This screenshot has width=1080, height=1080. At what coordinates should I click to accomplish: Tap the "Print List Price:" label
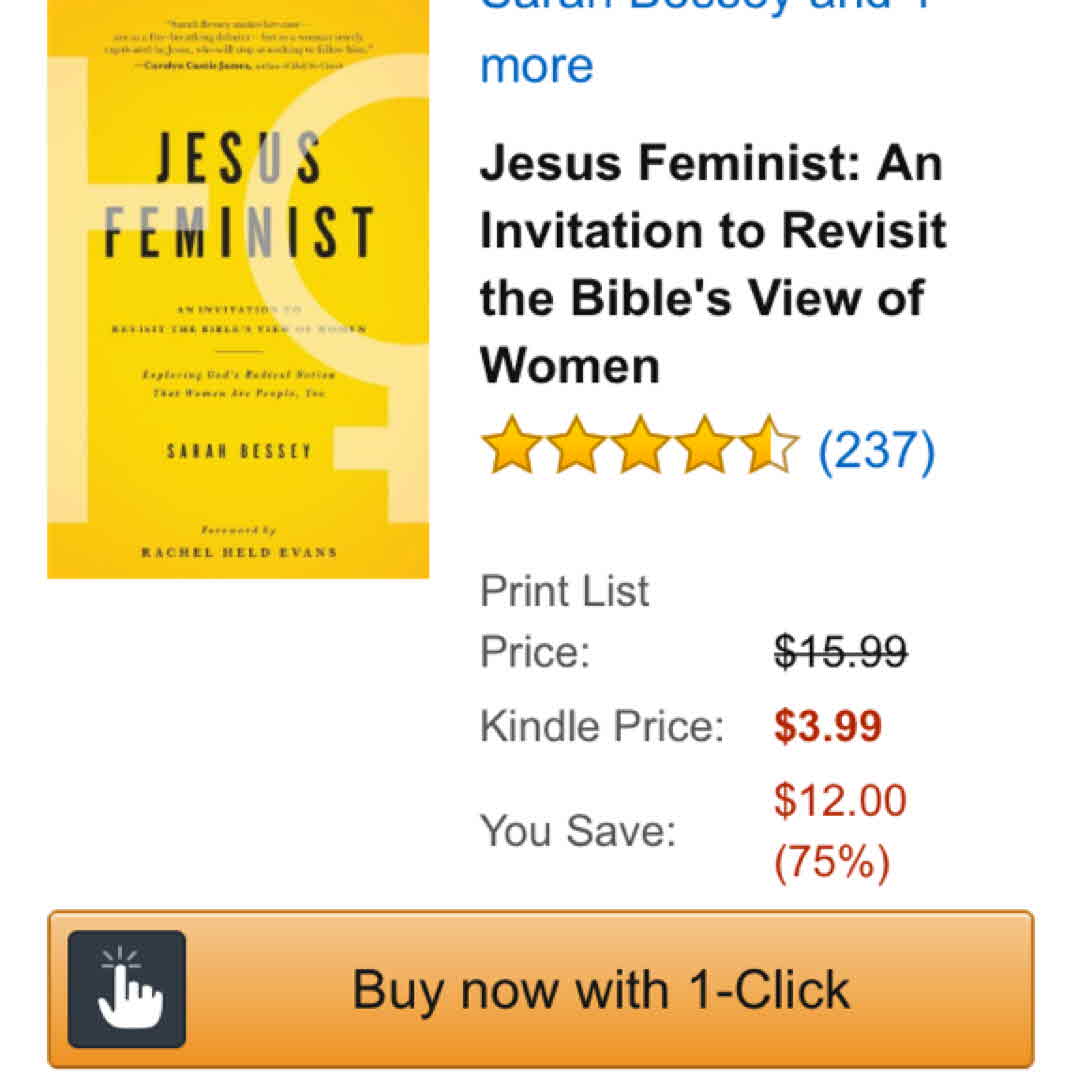(x=565, y=621)
